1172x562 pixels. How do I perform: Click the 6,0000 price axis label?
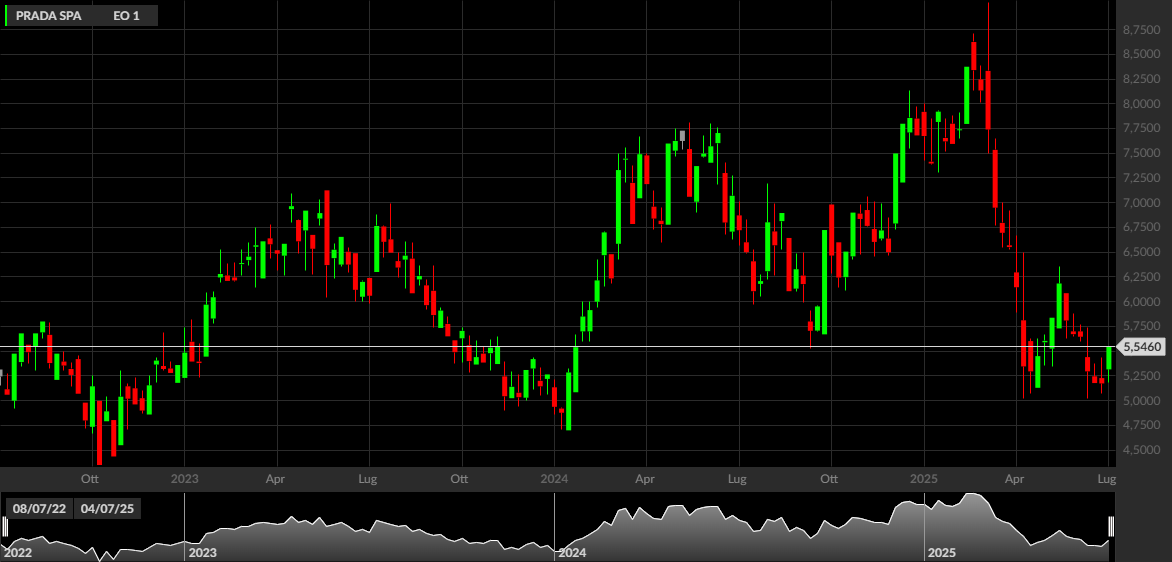pos(1141,302)
